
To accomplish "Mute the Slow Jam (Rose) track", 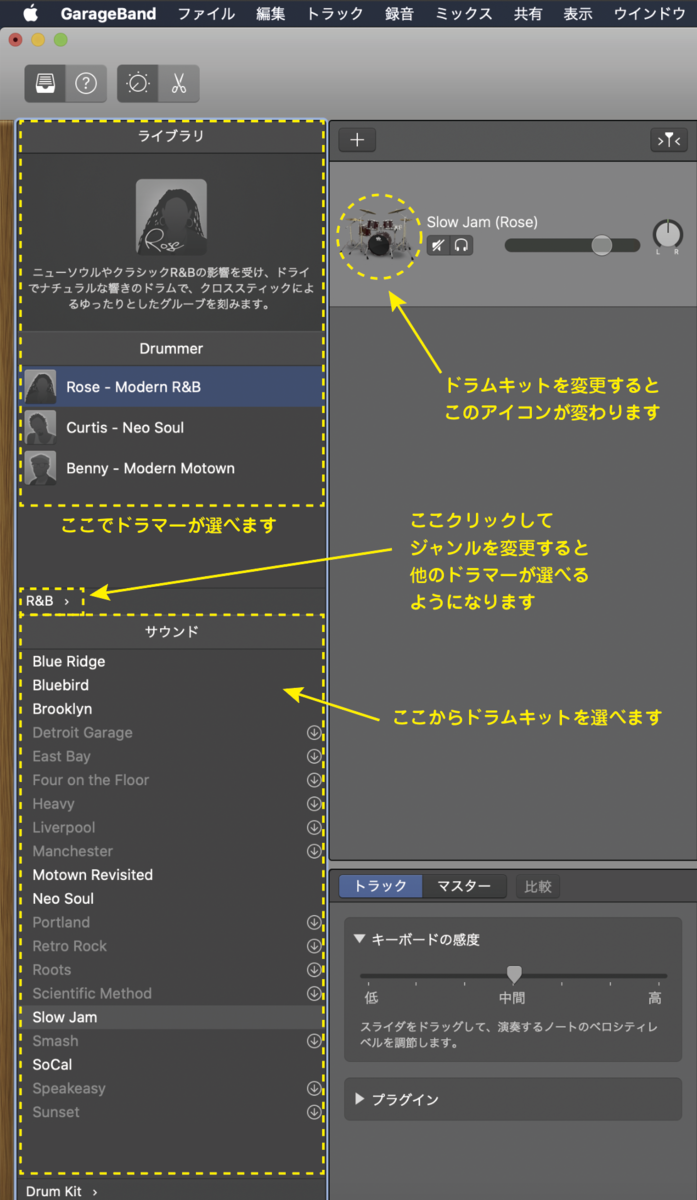I will pos(438,245).
